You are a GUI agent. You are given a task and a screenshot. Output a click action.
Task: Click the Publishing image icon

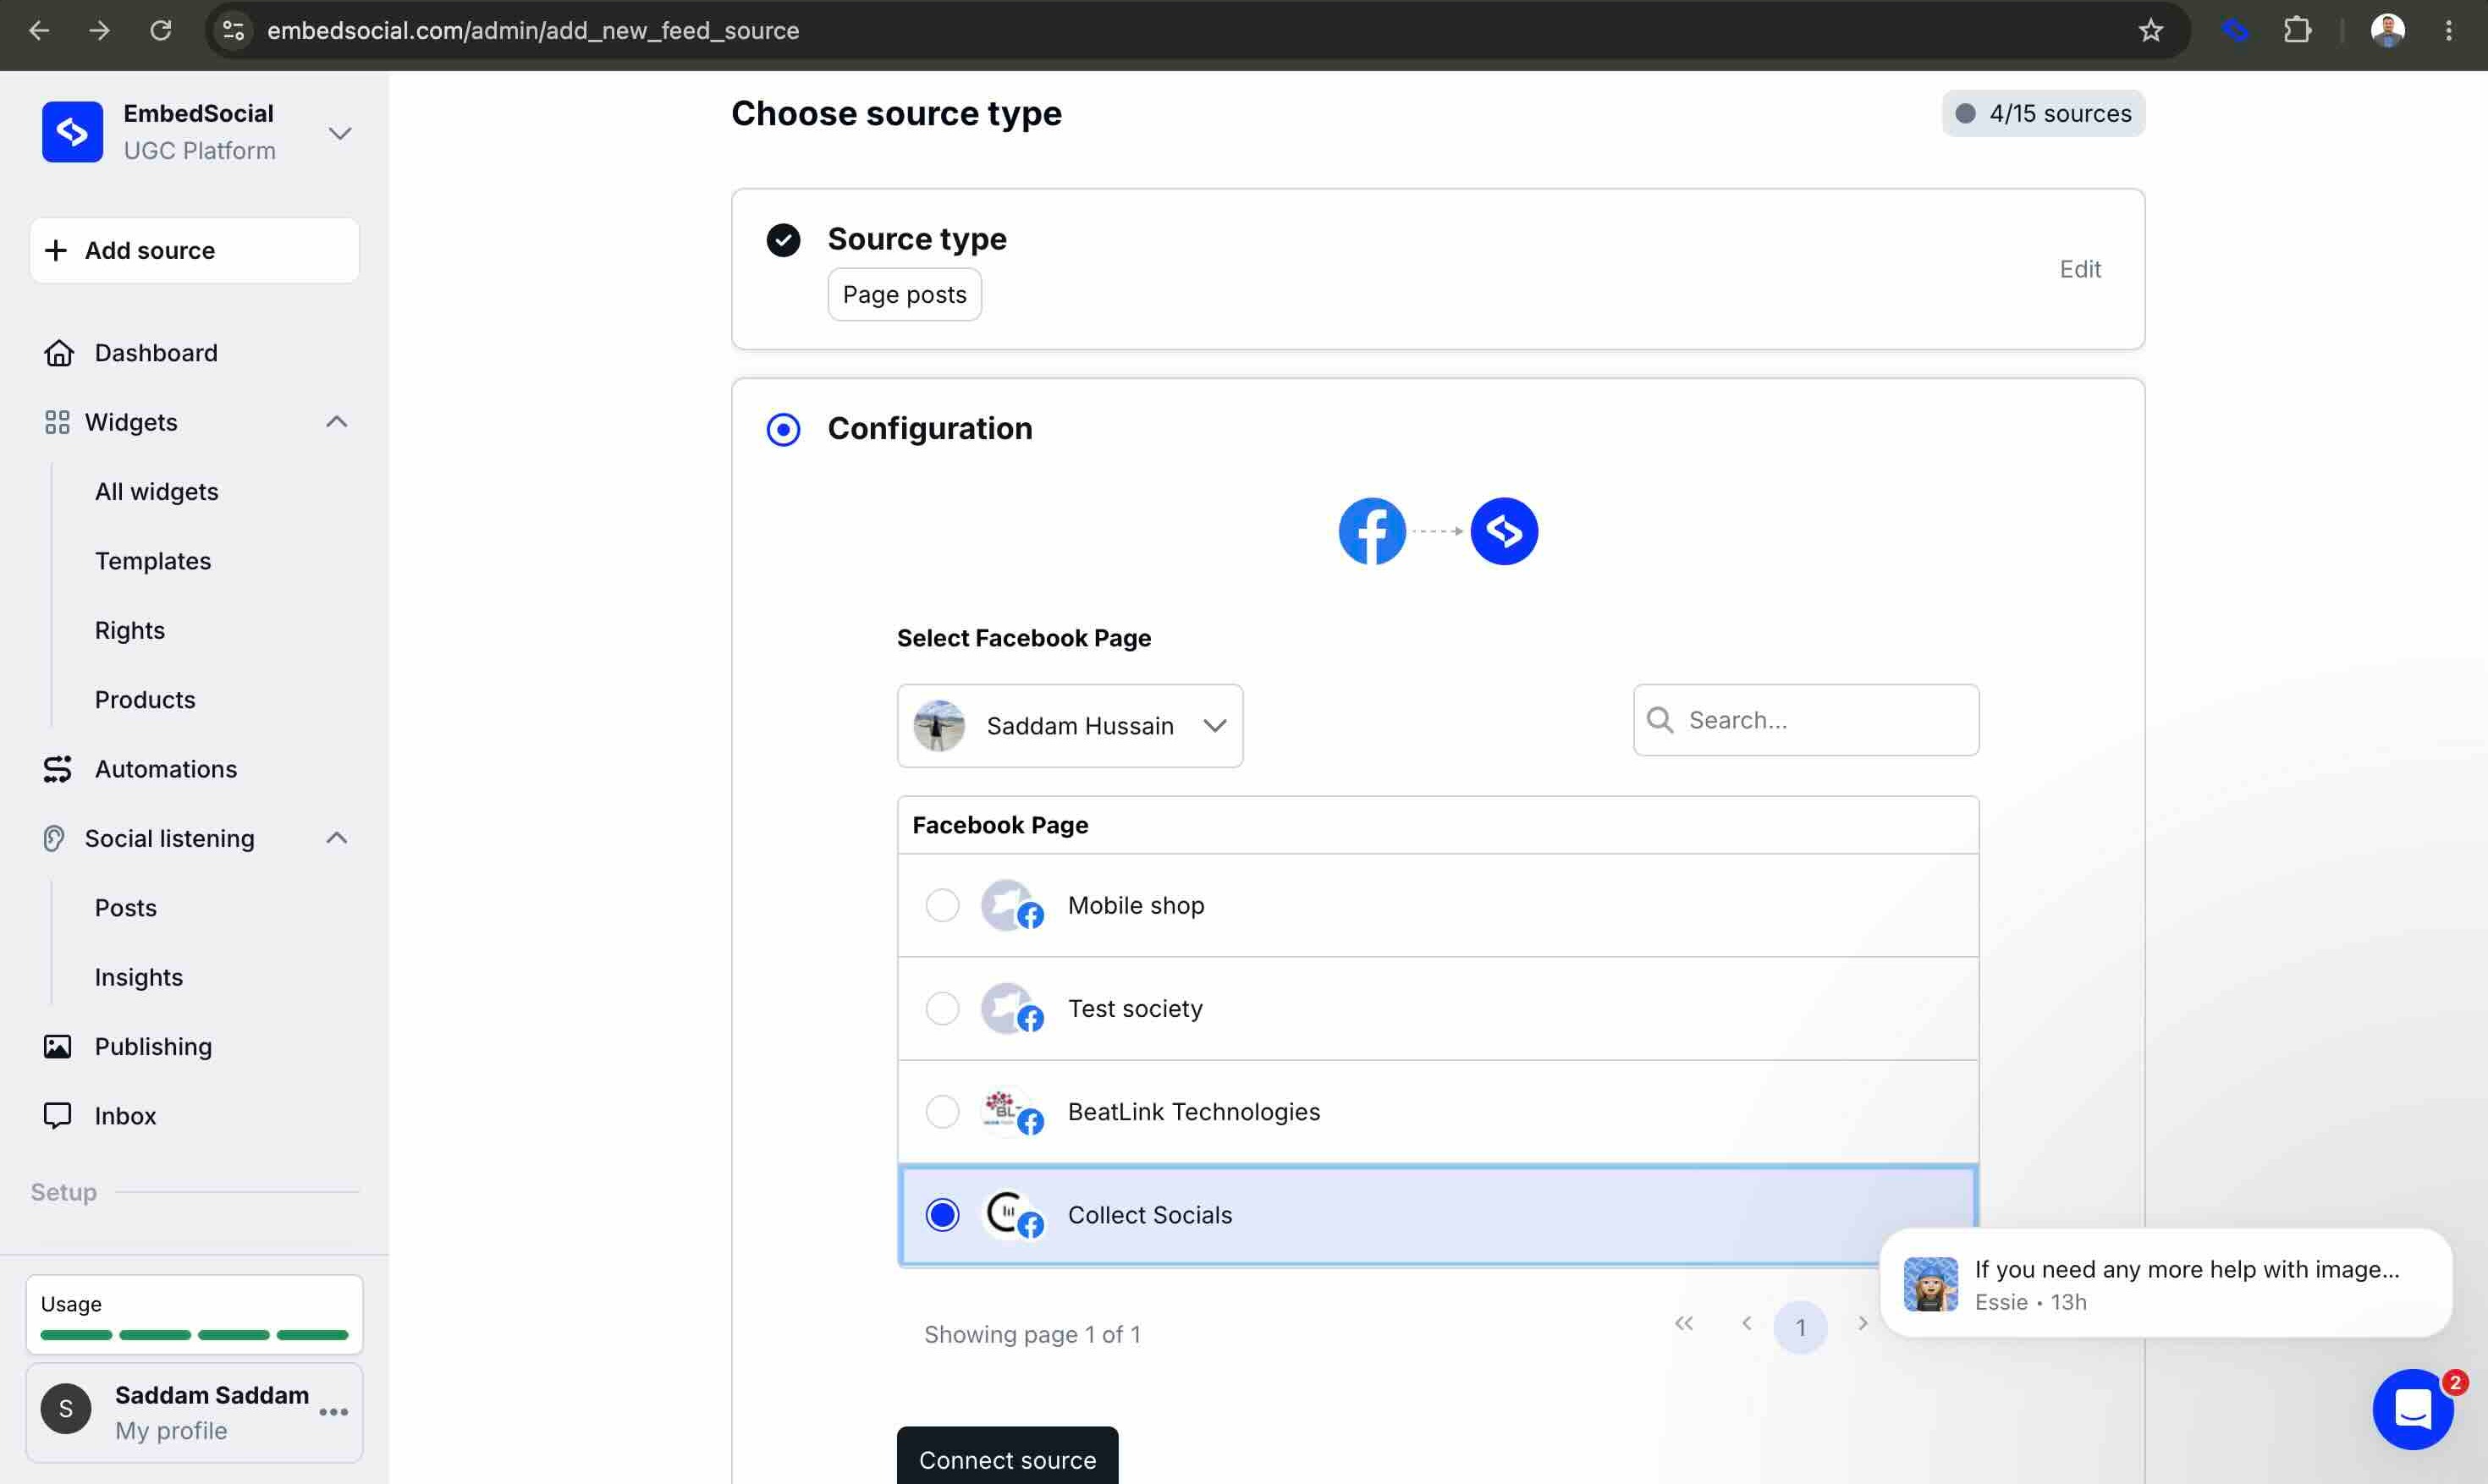pyautogui.click(x=58, y=1046)
